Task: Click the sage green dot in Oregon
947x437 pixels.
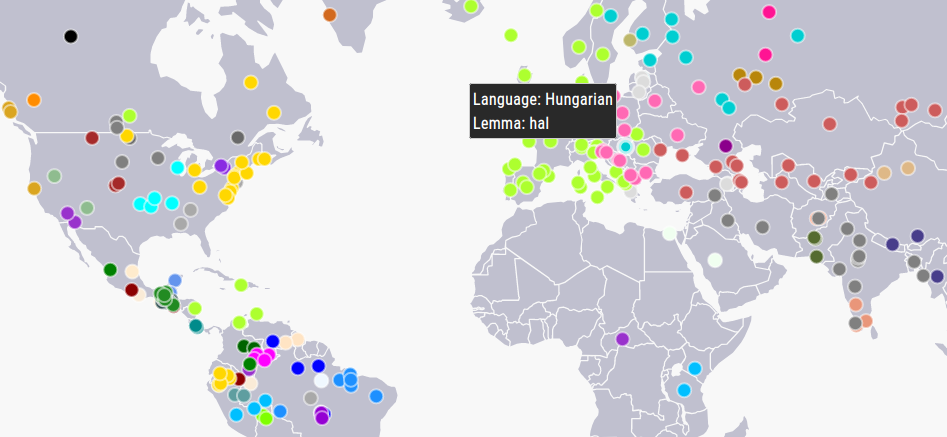Action: coord(54,176)
